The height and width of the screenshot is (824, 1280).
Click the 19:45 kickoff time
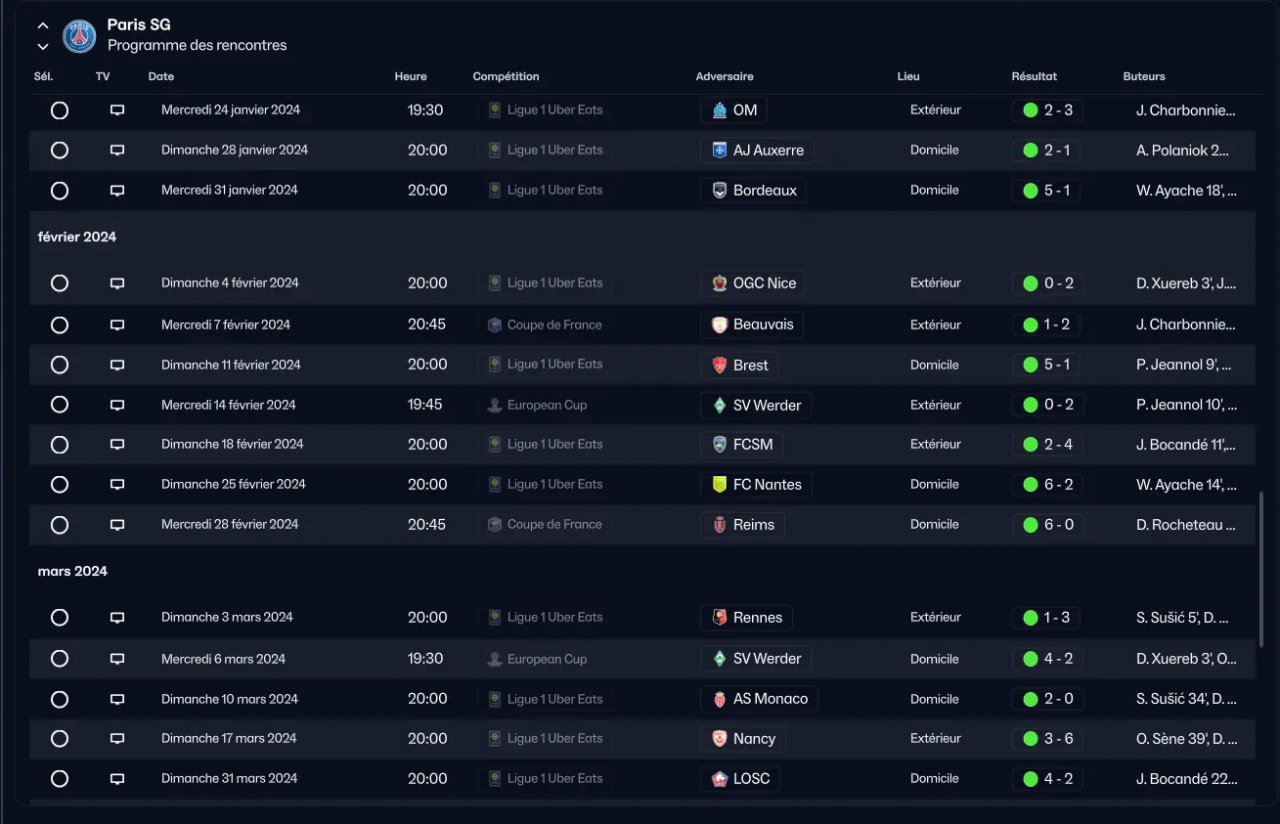click(x=427, y=405)
